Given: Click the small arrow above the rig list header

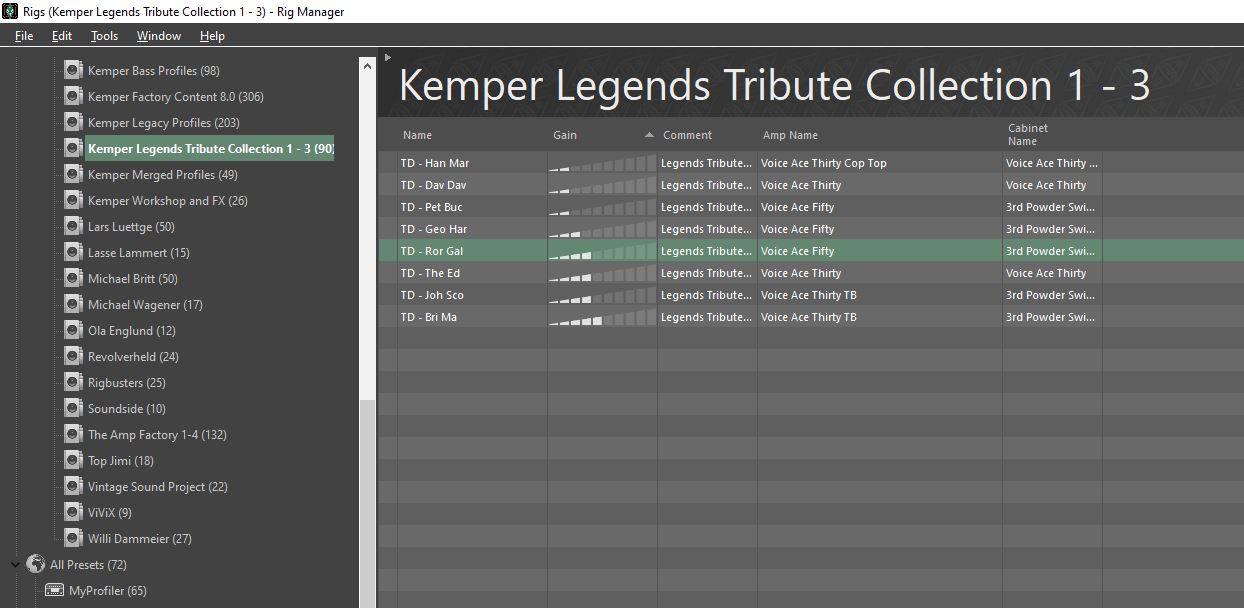Looking at the screenshot, I should coord(388,57).
